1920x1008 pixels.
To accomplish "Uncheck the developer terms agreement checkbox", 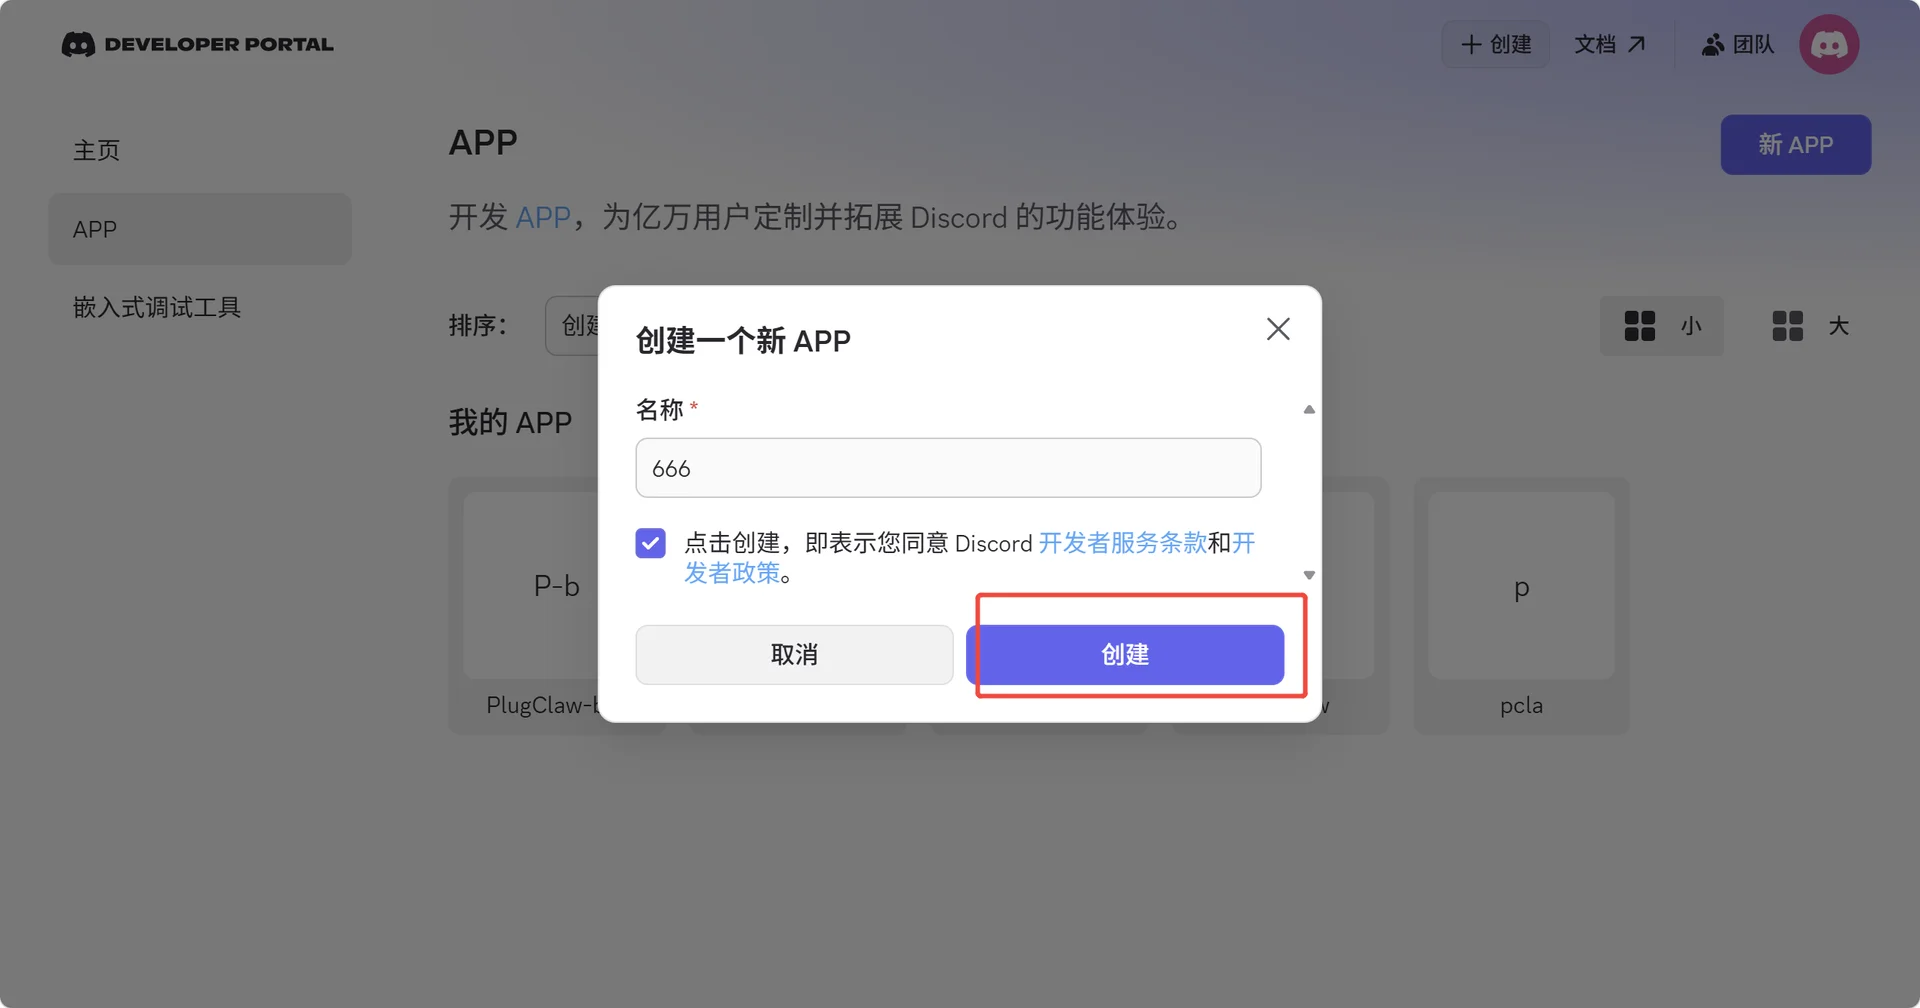I will (x=650, y=543).
